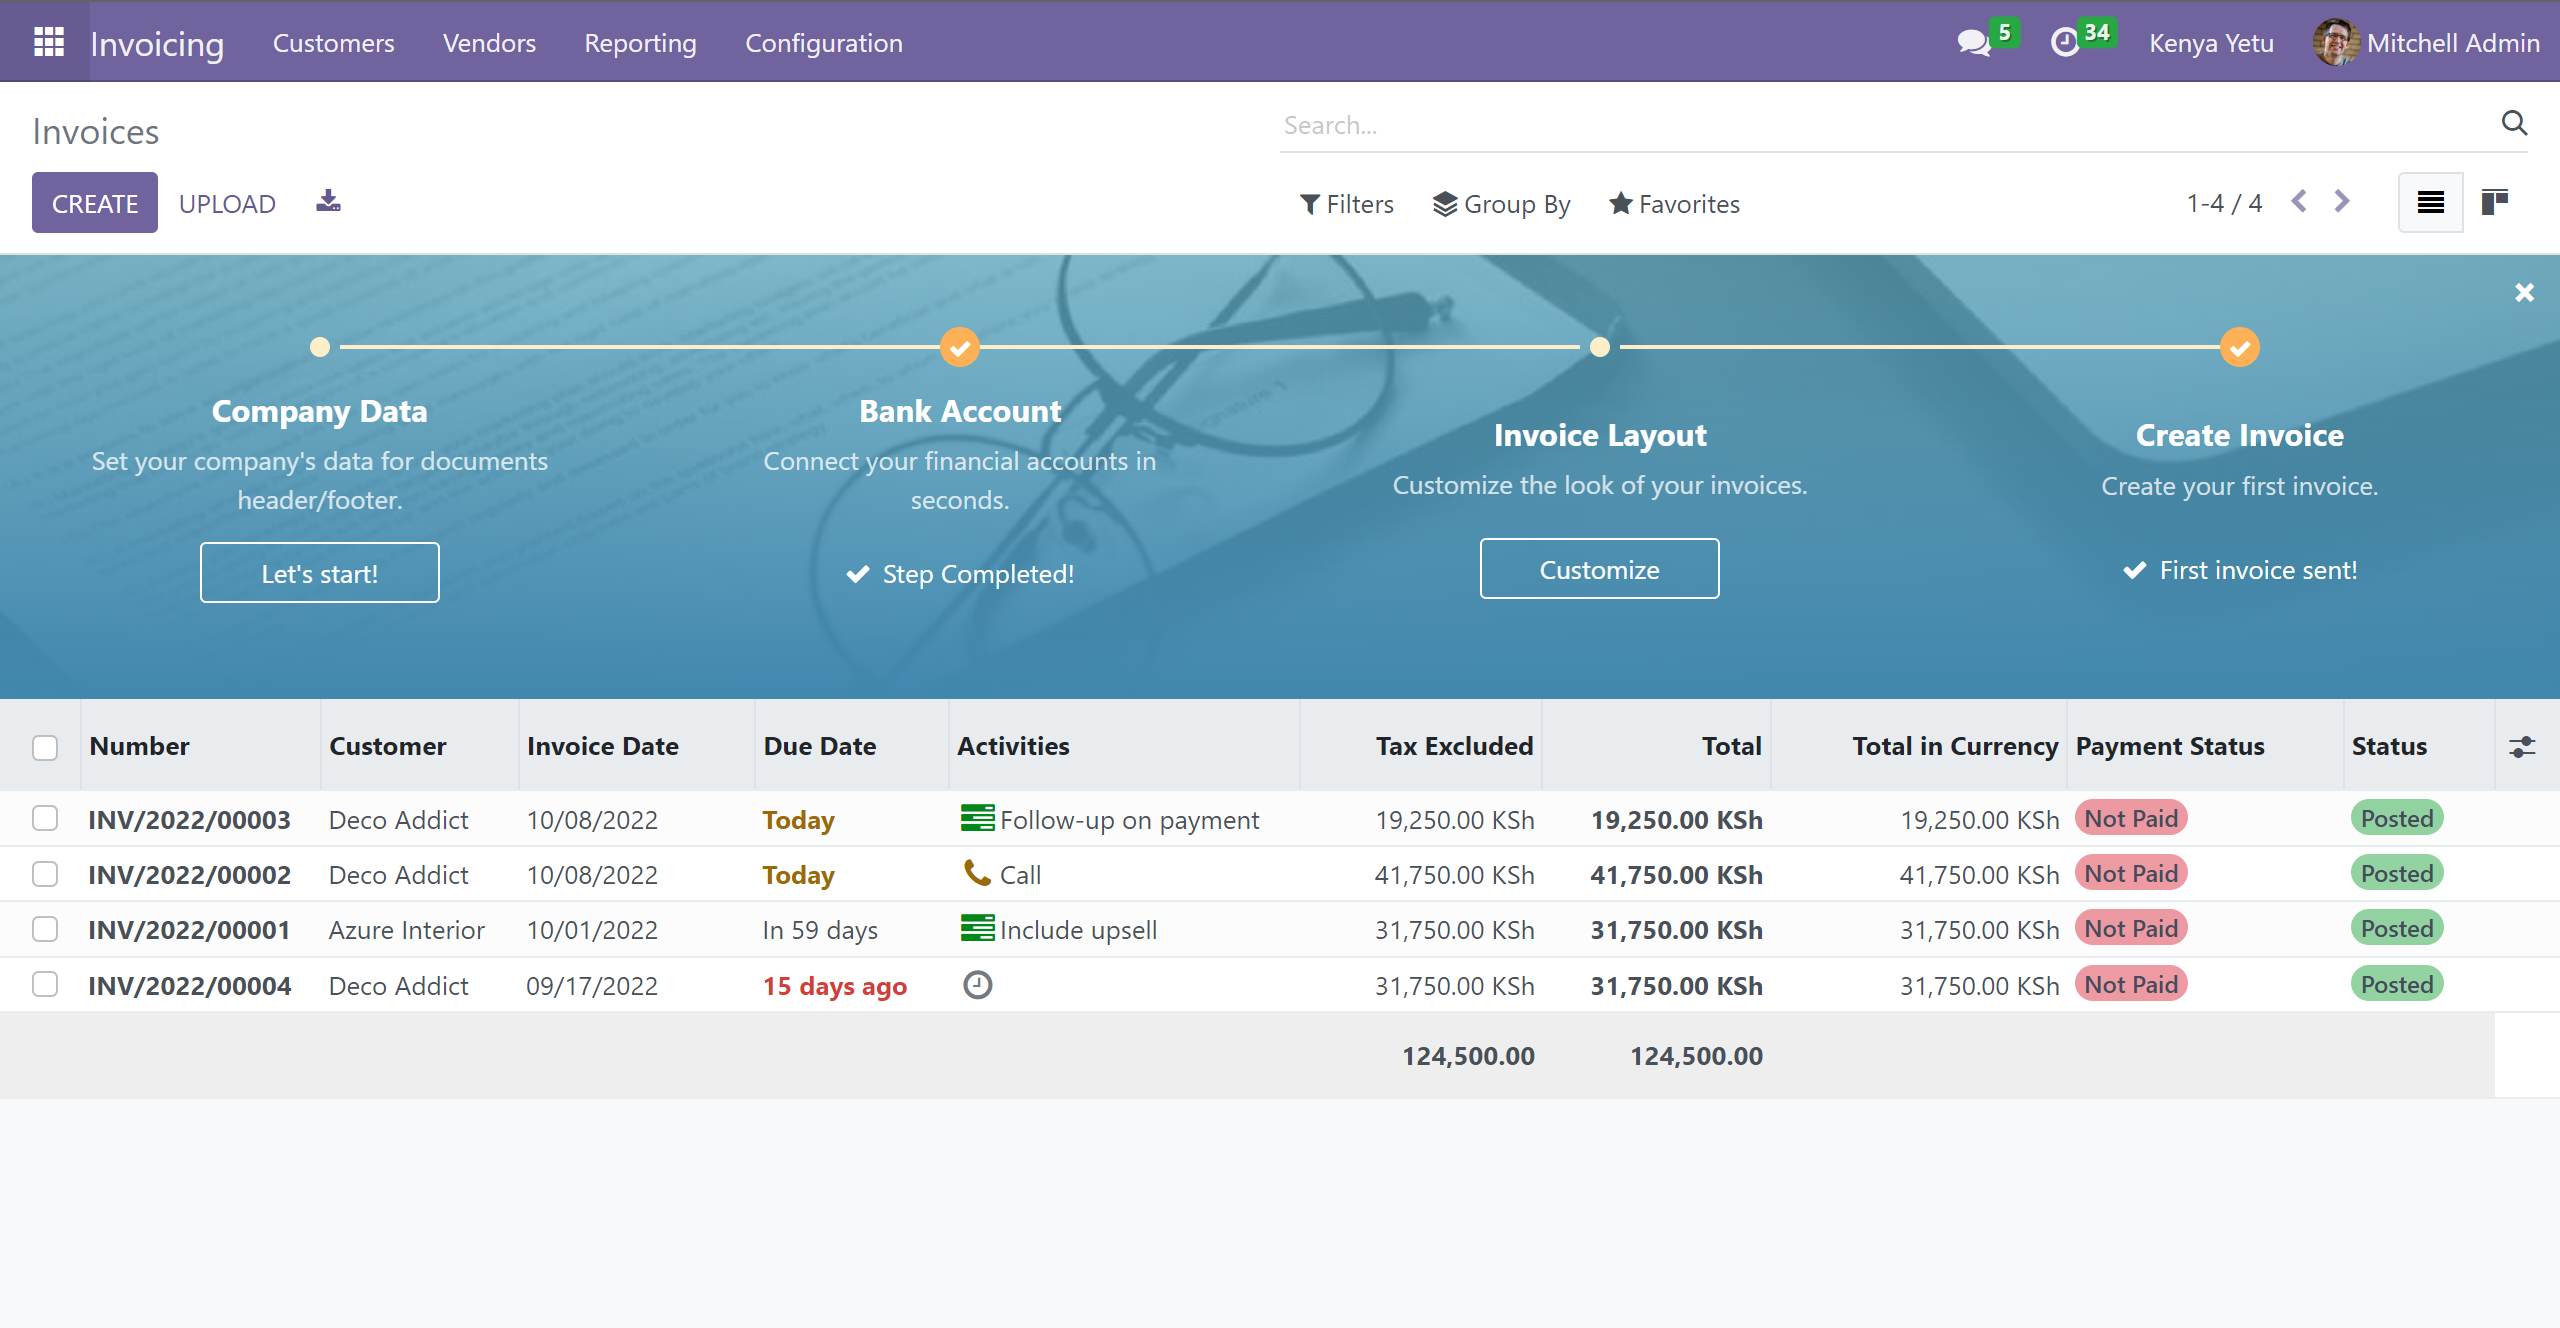The width and height of the screenshot is (2560, 1328).
Task: Tick the checkbox for INV/2022/00003
Action: point(45,819)
